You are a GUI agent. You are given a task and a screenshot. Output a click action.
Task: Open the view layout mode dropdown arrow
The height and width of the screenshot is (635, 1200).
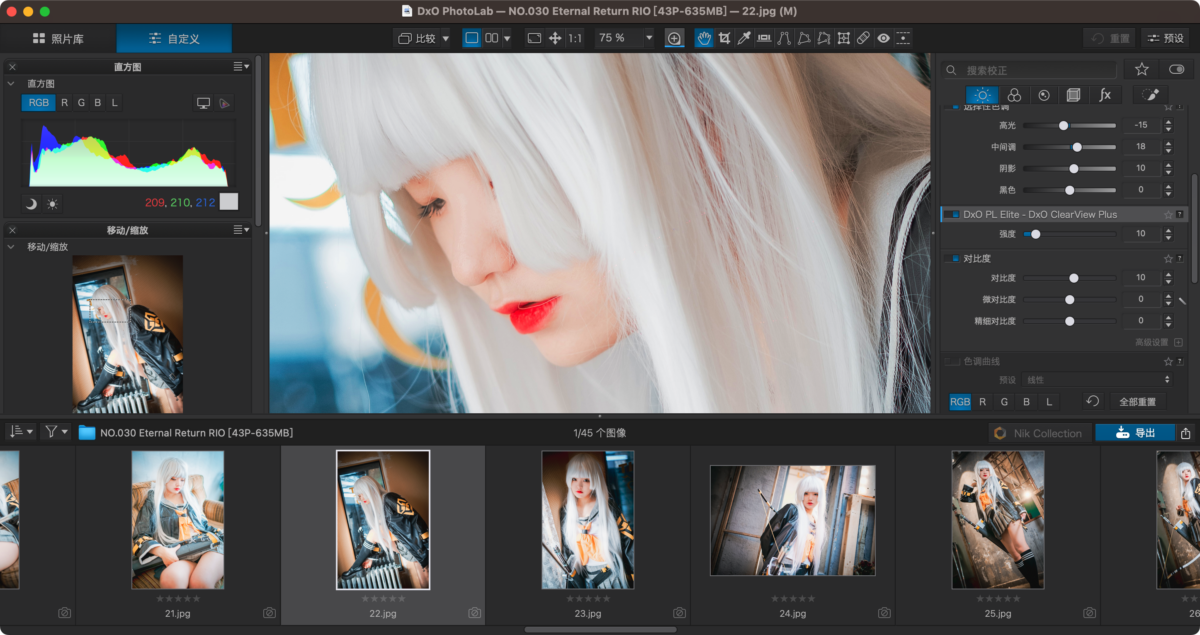coord(507,38)
